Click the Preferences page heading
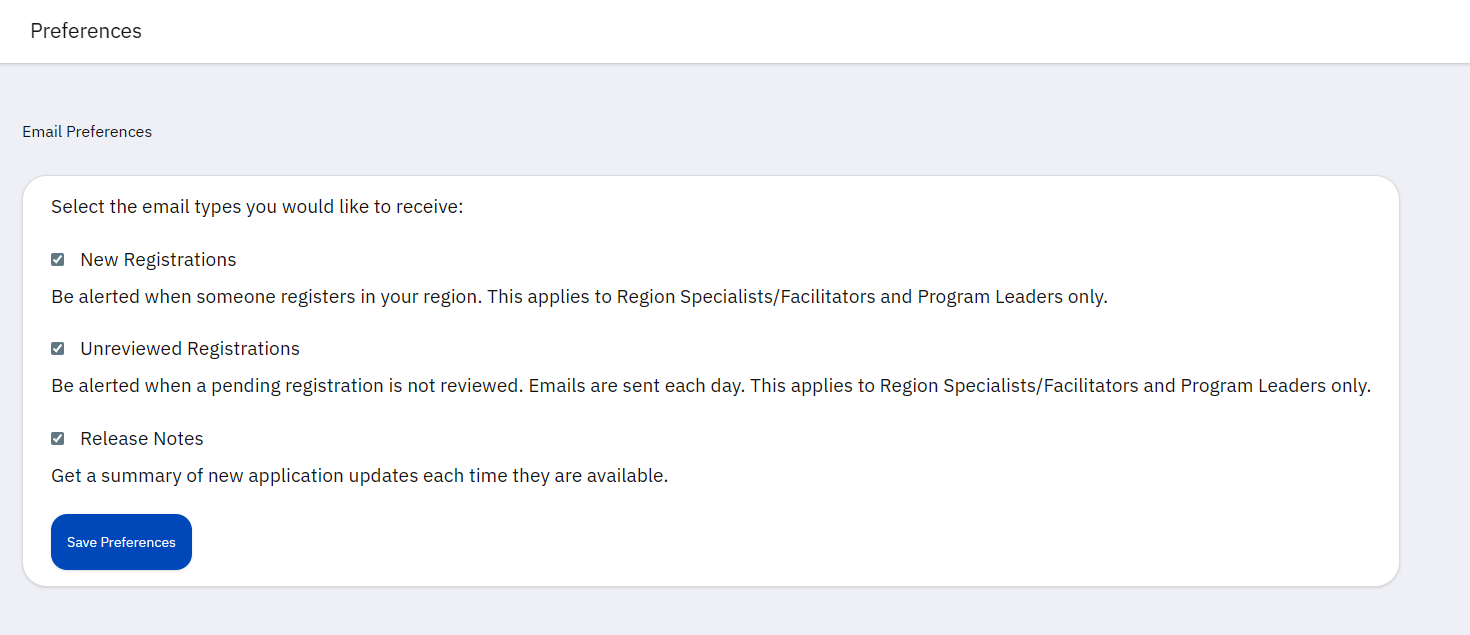1470x635 pixels. [85, 31]
